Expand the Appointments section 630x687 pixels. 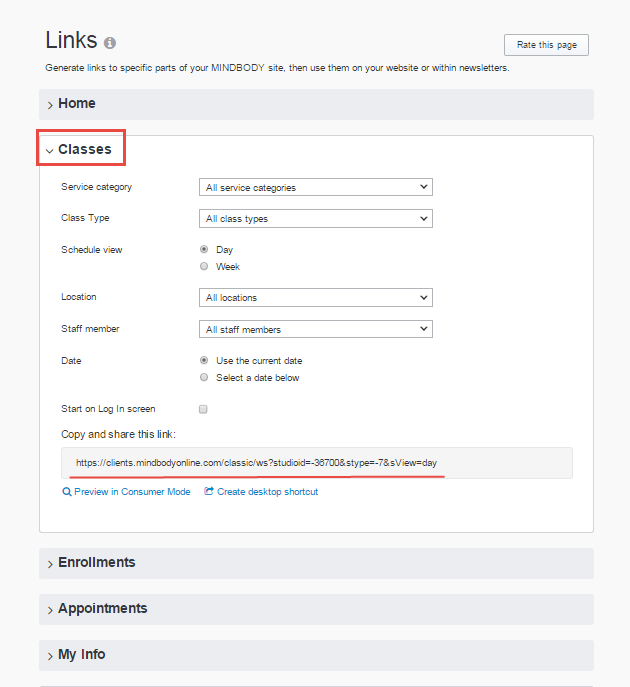[102, 609]
